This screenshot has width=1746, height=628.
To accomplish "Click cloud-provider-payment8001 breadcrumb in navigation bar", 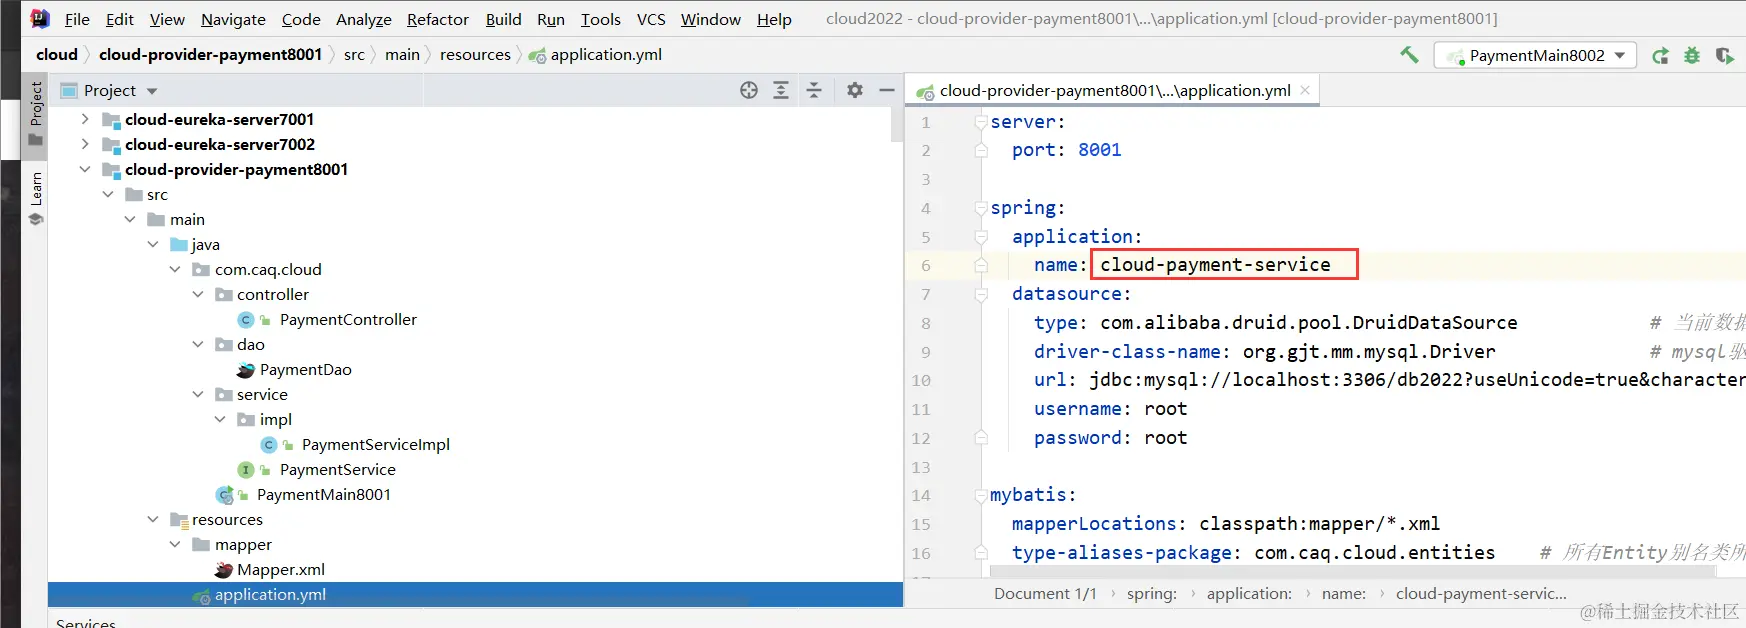I will [x=210, y=55].
